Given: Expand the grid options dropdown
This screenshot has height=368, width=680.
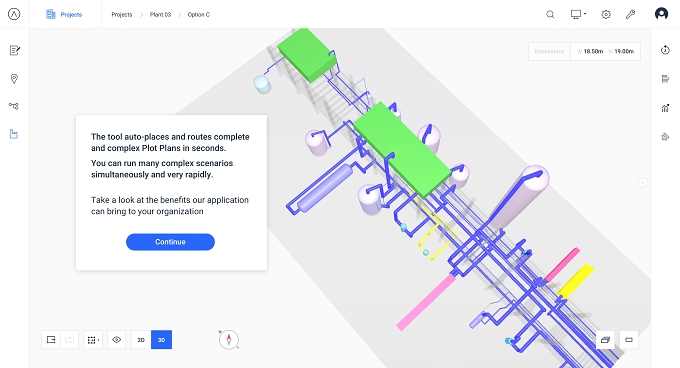Looking at the screenshot, I should [x=93, y=340].
